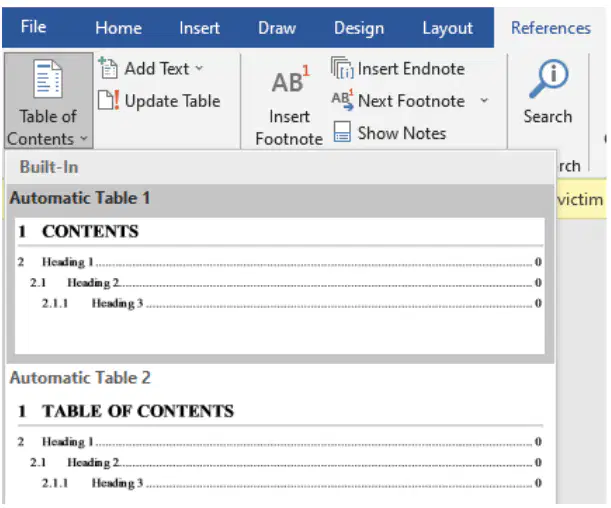Click the Built-In section header

(x=49, y=167)
